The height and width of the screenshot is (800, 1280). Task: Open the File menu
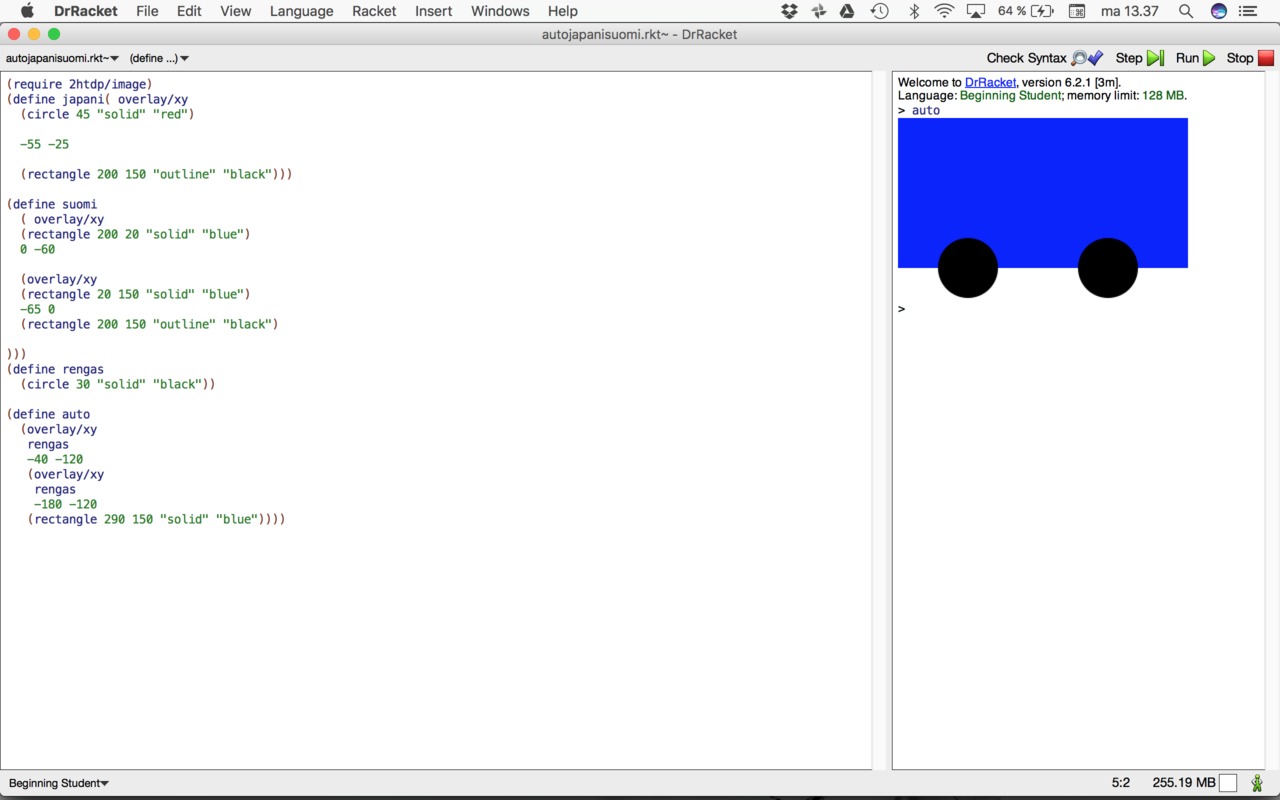(147, 11)
